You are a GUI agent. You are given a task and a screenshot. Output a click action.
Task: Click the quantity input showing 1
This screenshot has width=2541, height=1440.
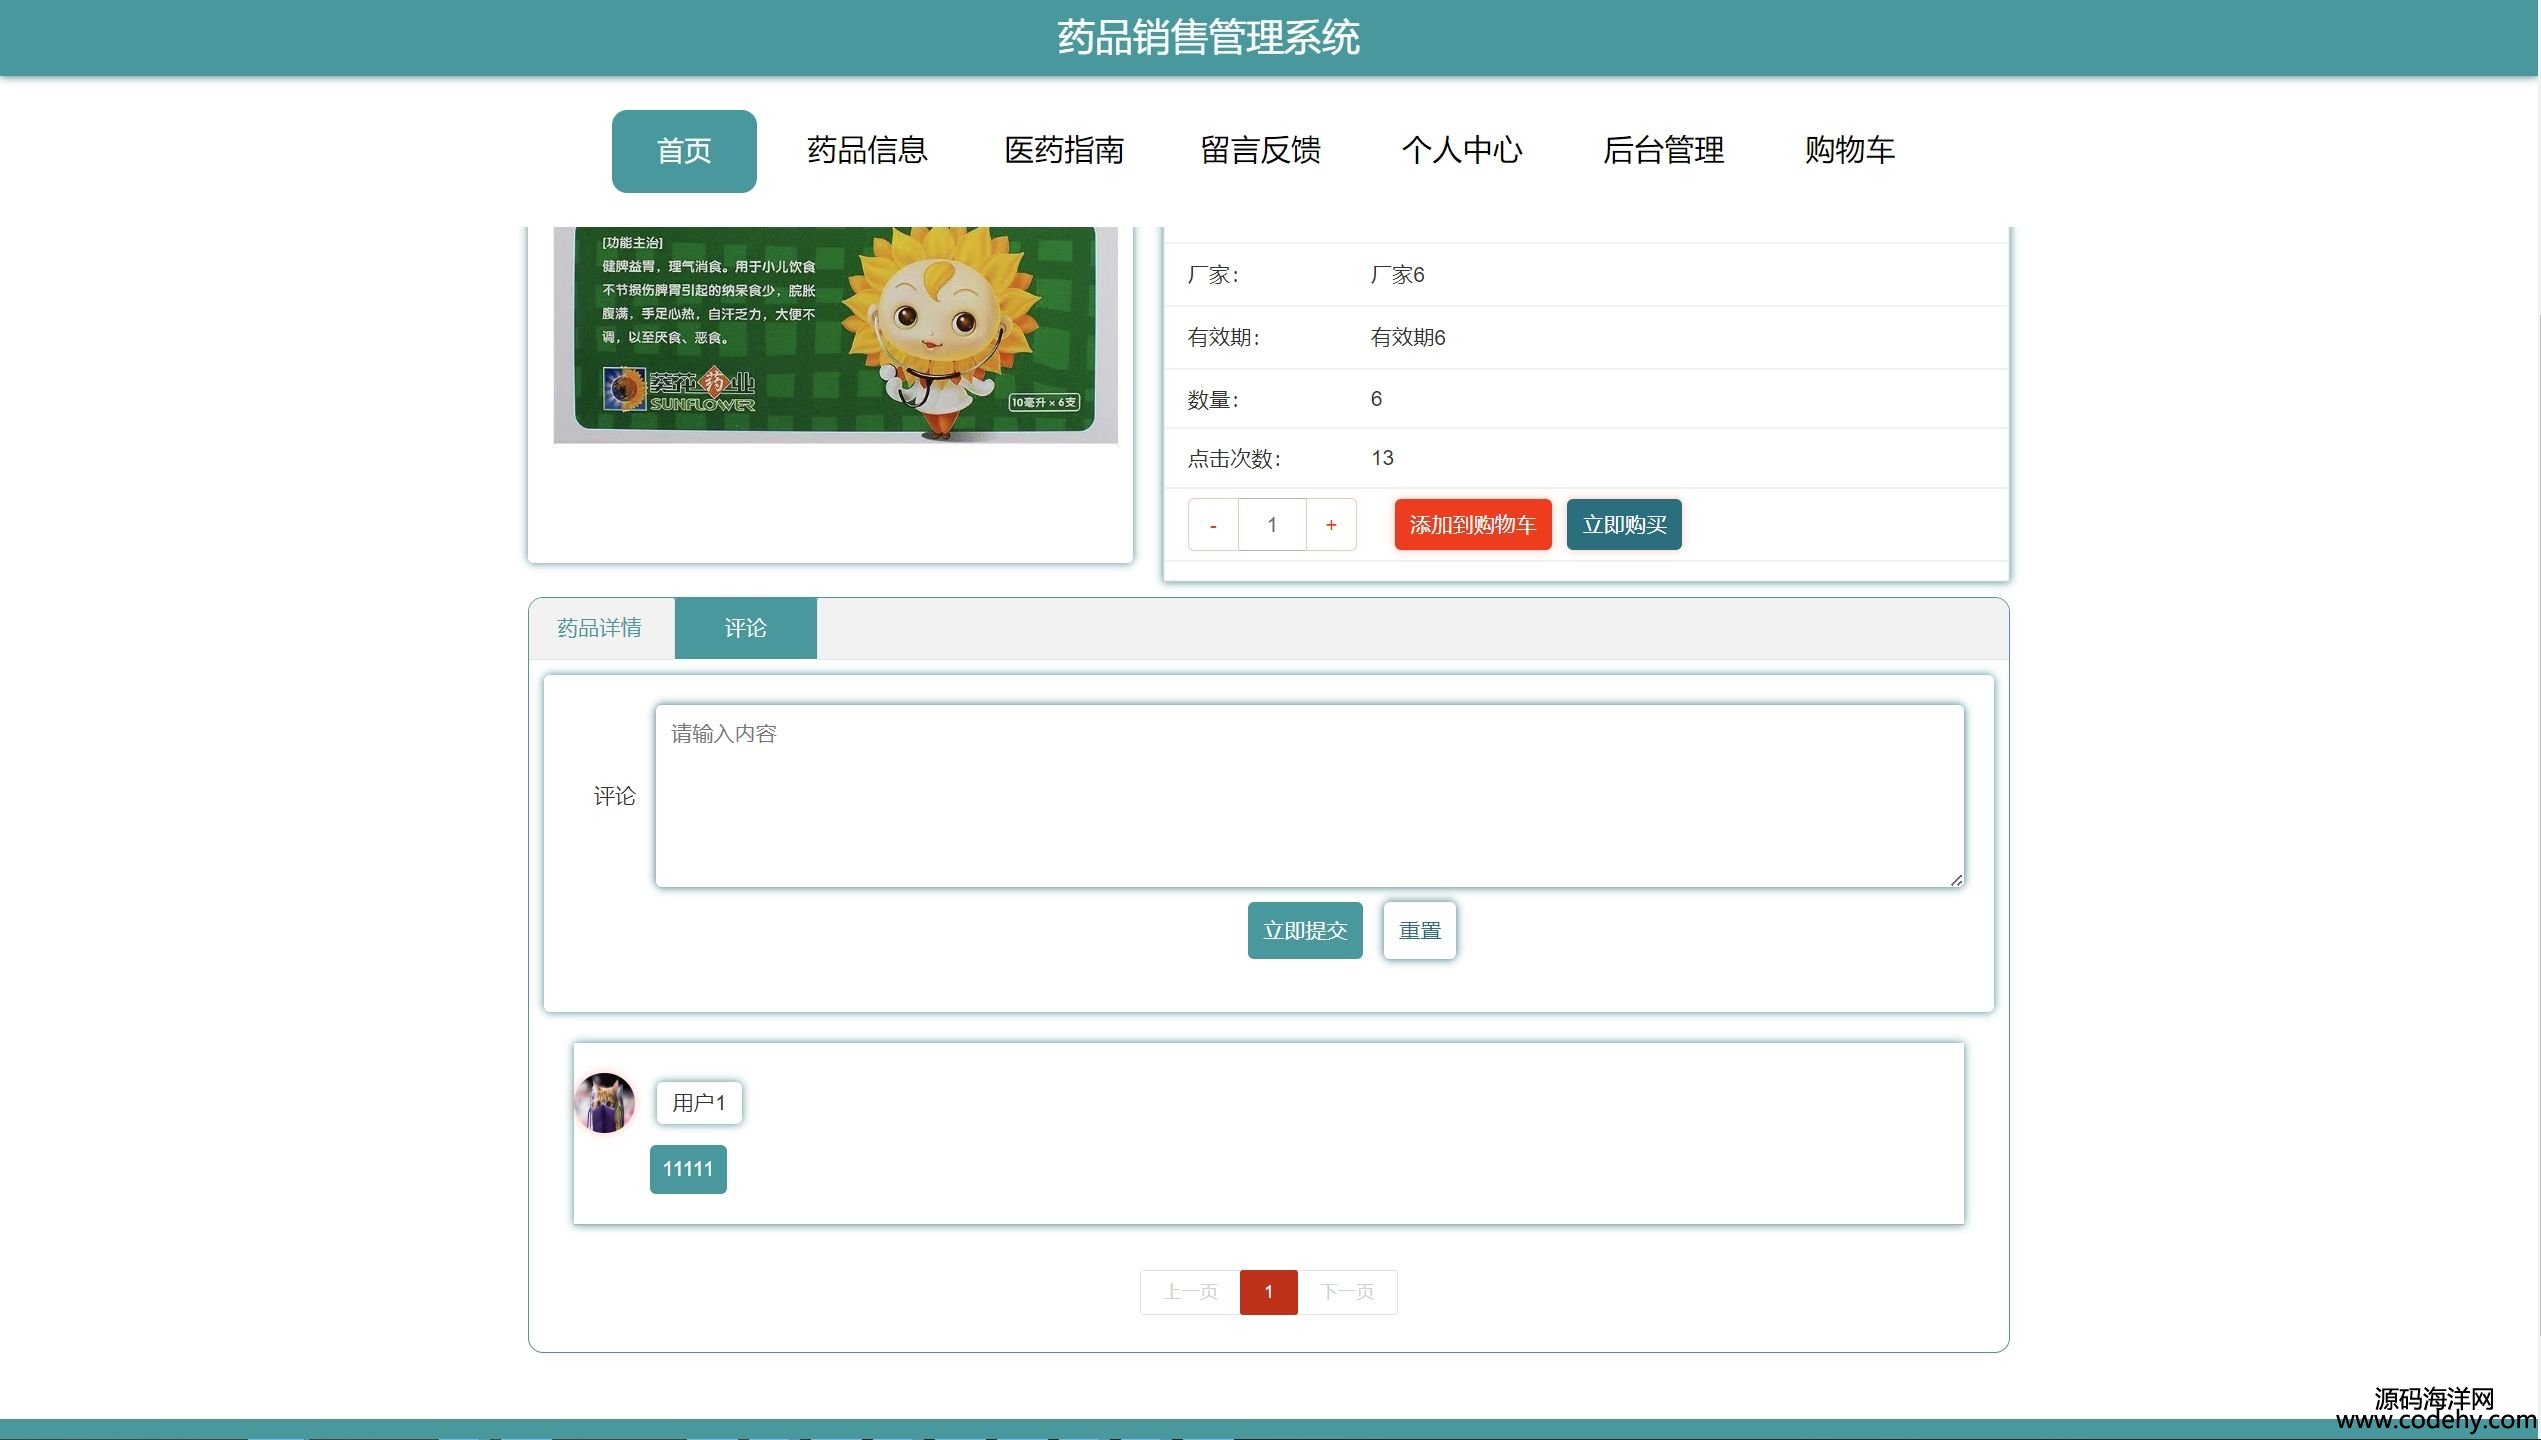pyautogui.click(x=1272, y=525)
